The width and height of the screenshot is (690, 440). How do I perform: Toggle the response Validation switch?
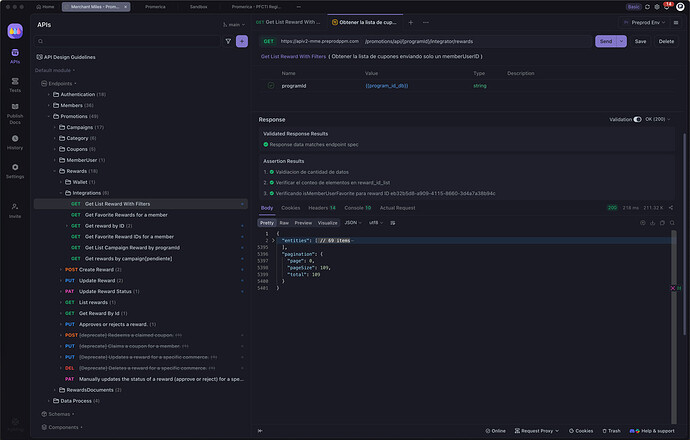click(x=638, y=119)
